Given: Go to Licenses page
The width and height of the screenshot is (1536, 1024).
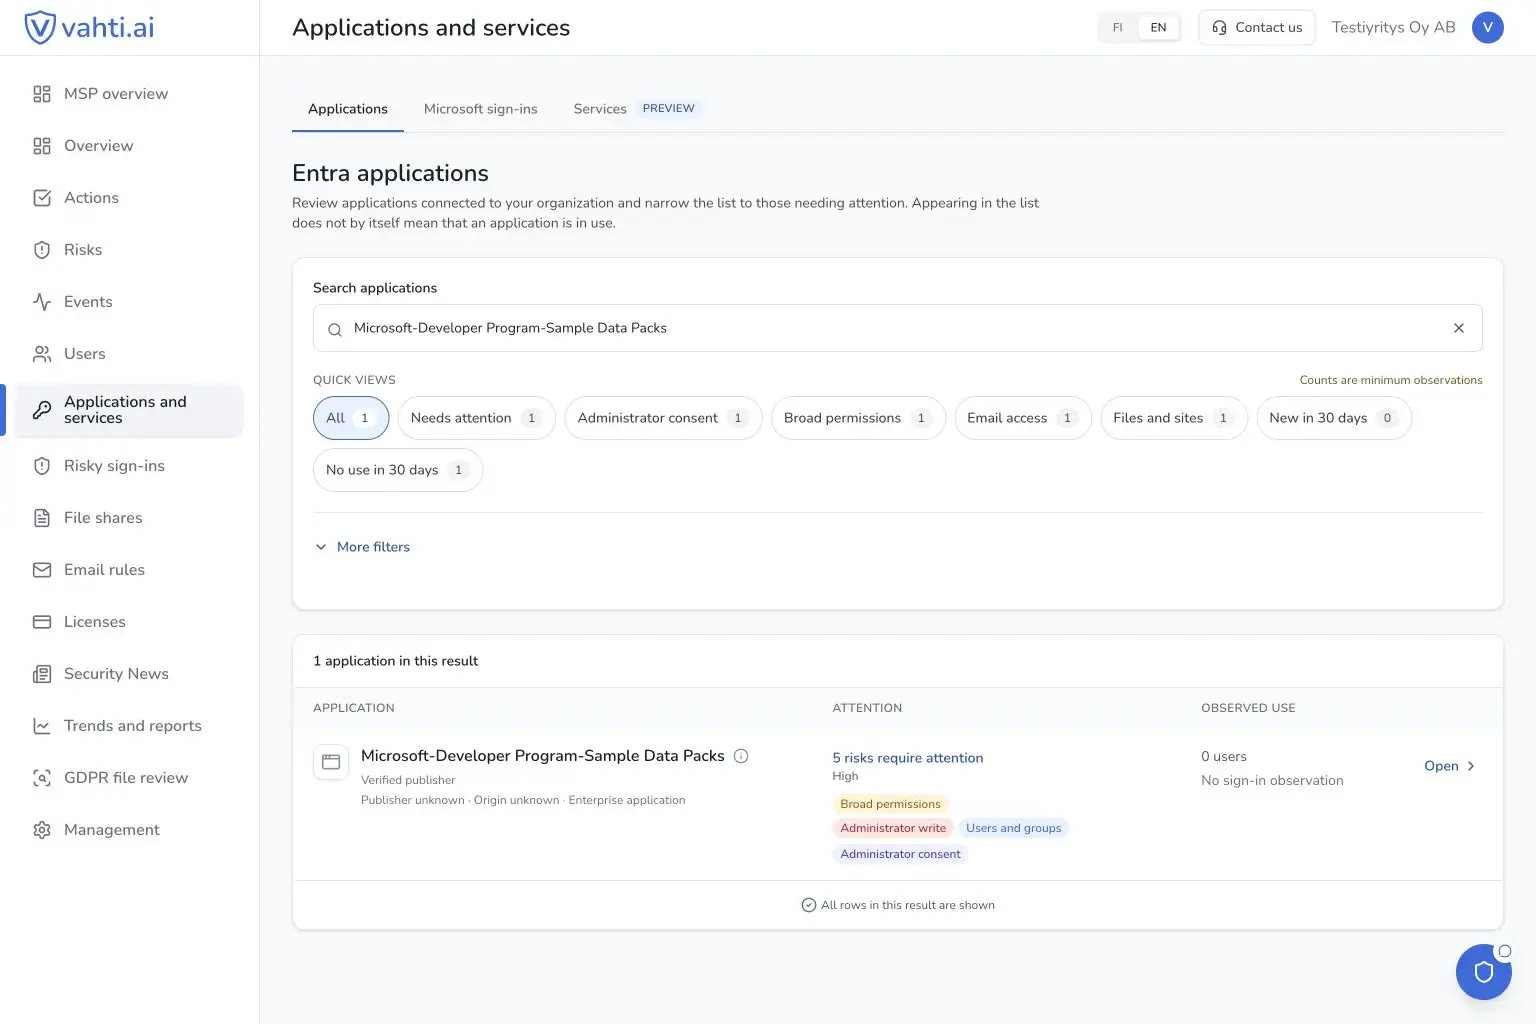Looking at the screenshot, I should pyautogui.click(x=128, y=622).
